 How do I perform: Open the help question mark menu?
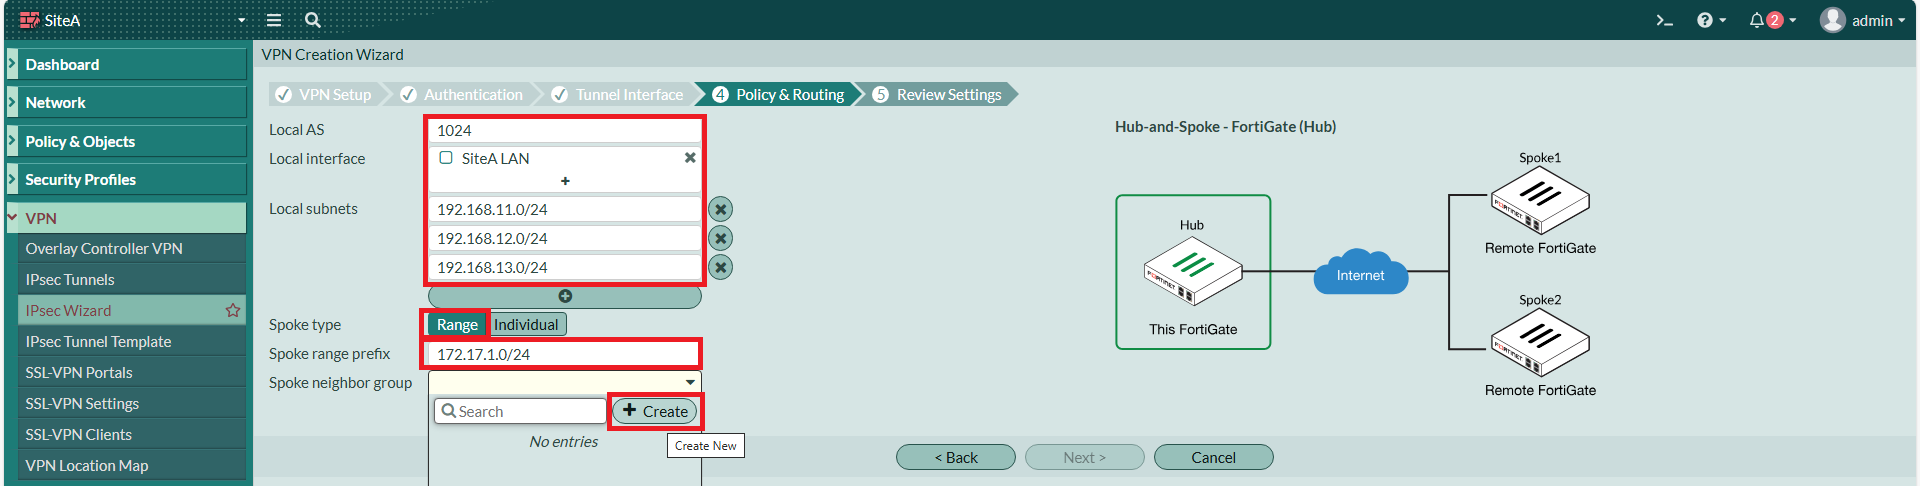[1710, 20]
